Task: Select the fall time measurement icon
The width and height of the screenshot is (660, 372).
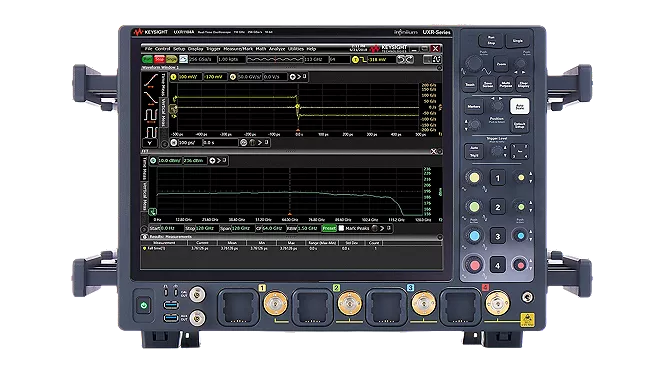Action: (151, 98)
